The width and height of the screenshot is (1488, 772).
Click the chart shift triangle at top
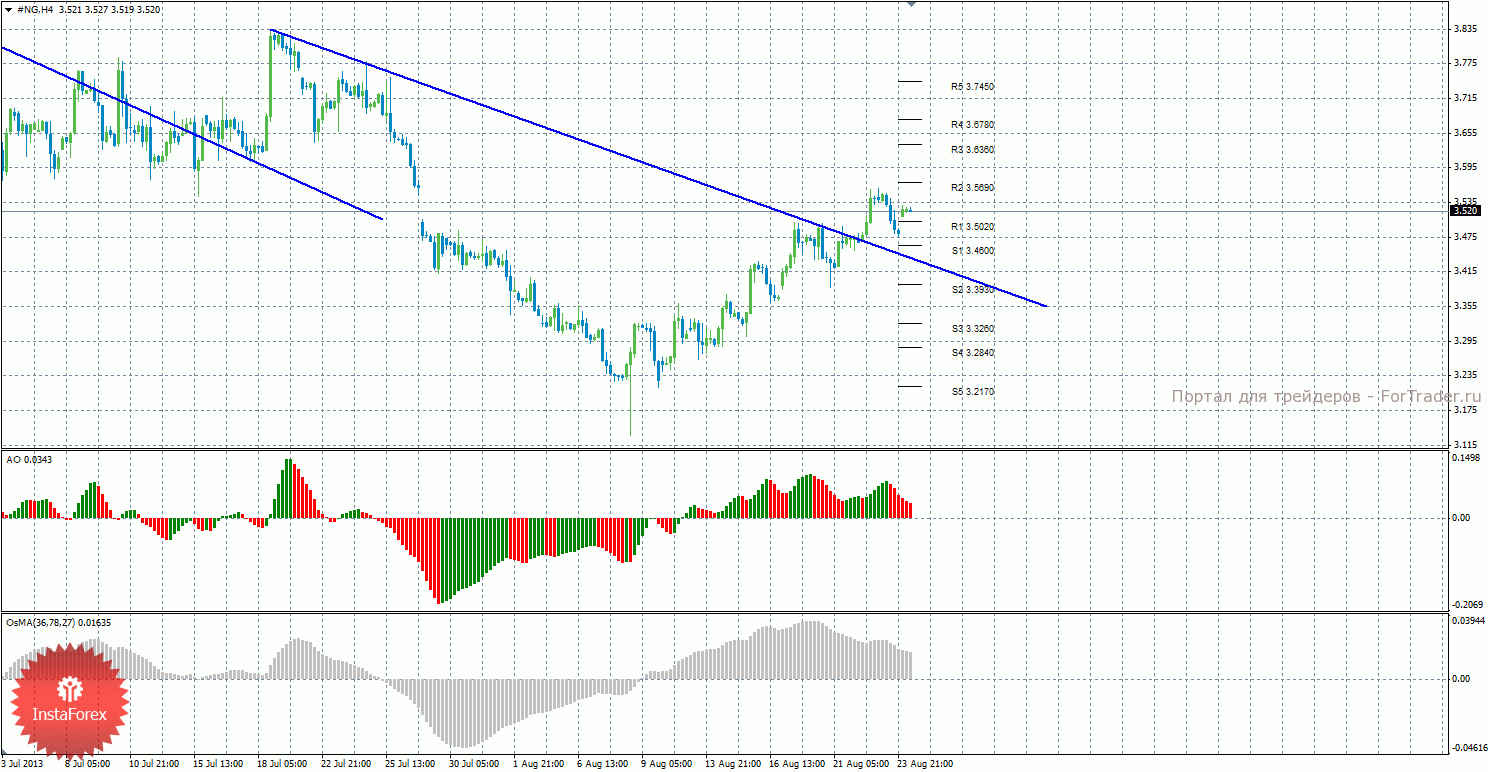pyautogui.click(x=910, y=5)
